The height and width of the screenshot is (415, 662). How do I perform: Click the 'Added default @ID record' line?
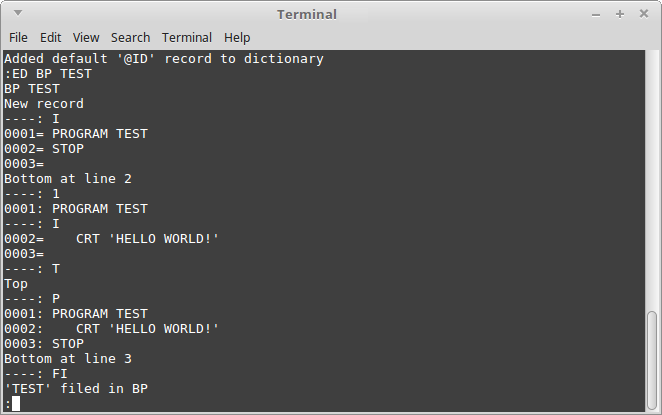click(x=164, y=59)
